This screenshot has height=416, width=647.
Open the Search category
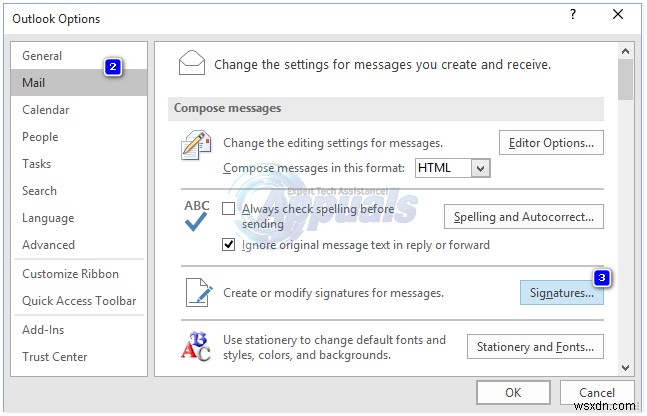(x=79, y=191)
